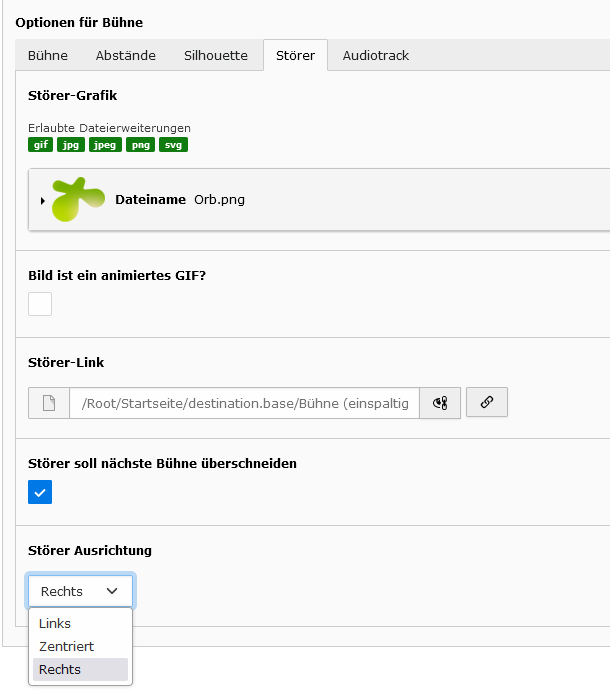The image size is (610, 697).
Task: Click into the Störer-Link path field
Action: (245, 403)
